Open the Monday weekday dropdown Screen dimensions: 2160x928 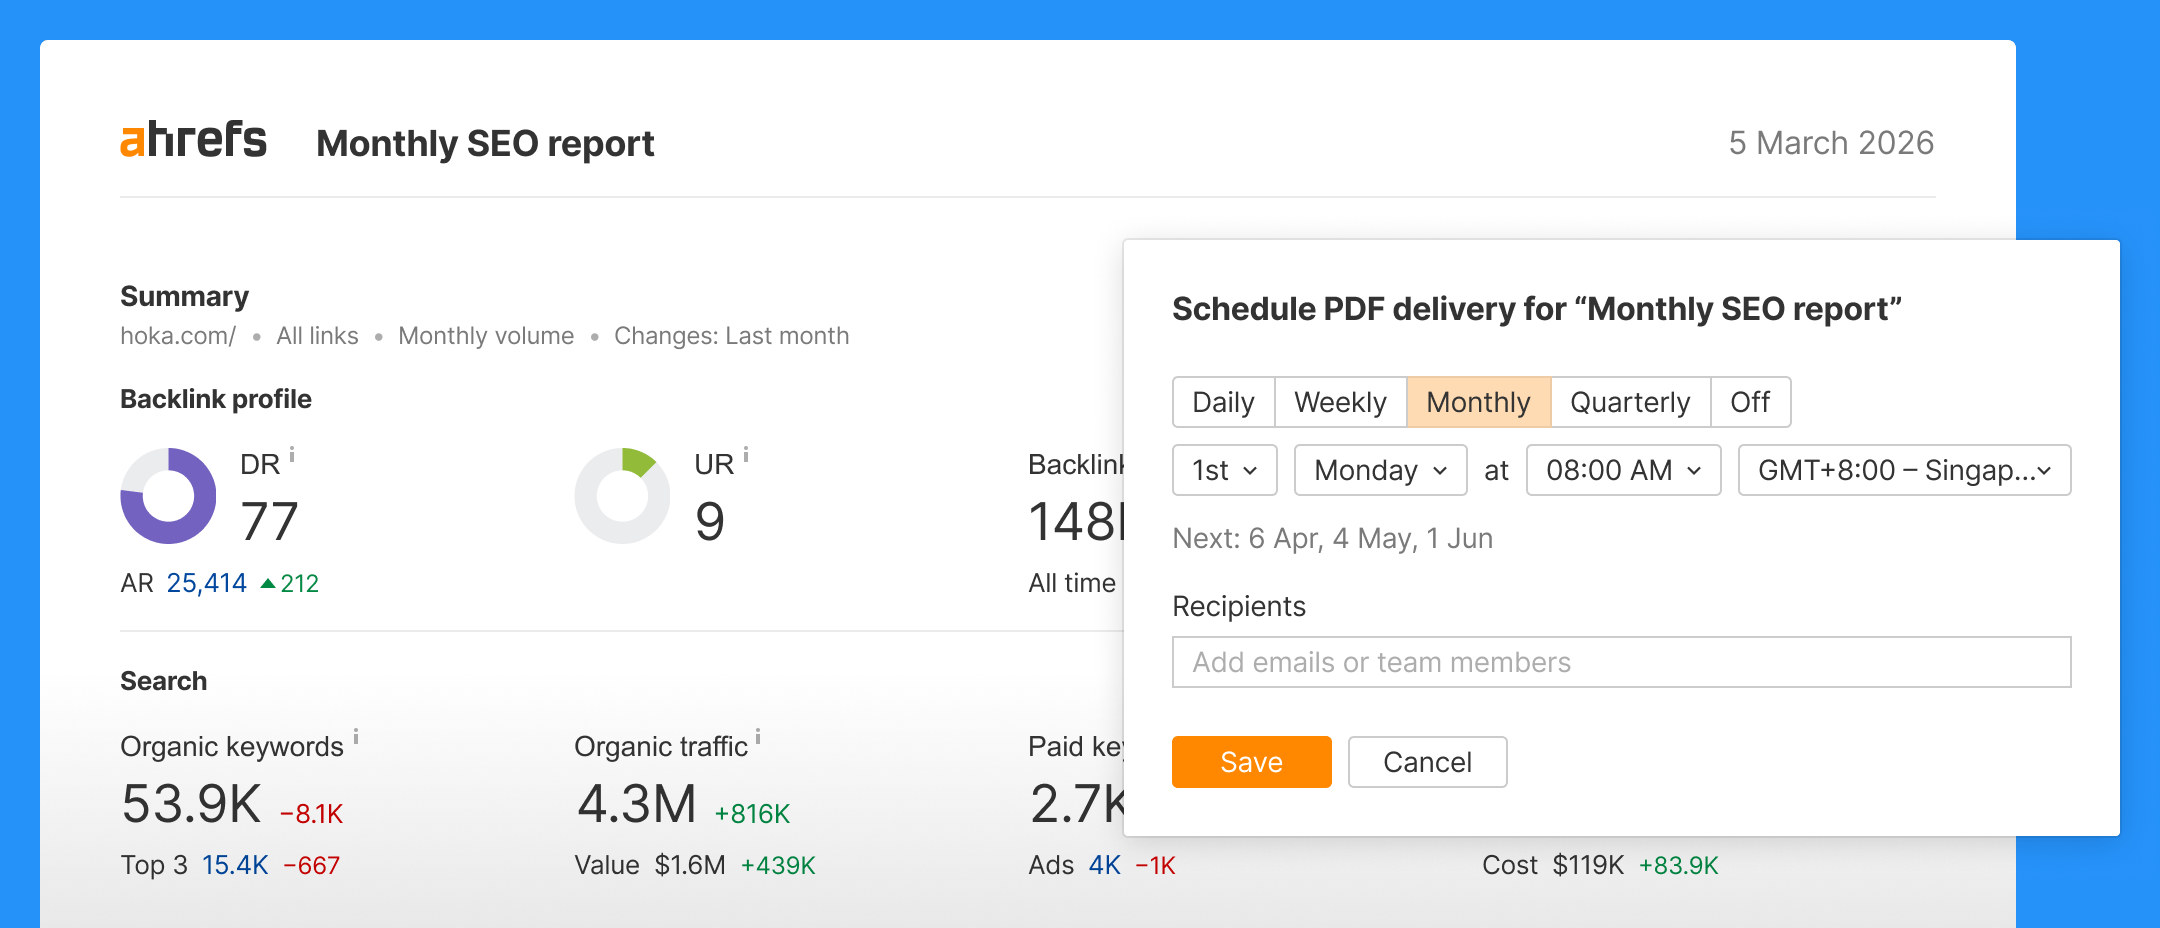1380,470
